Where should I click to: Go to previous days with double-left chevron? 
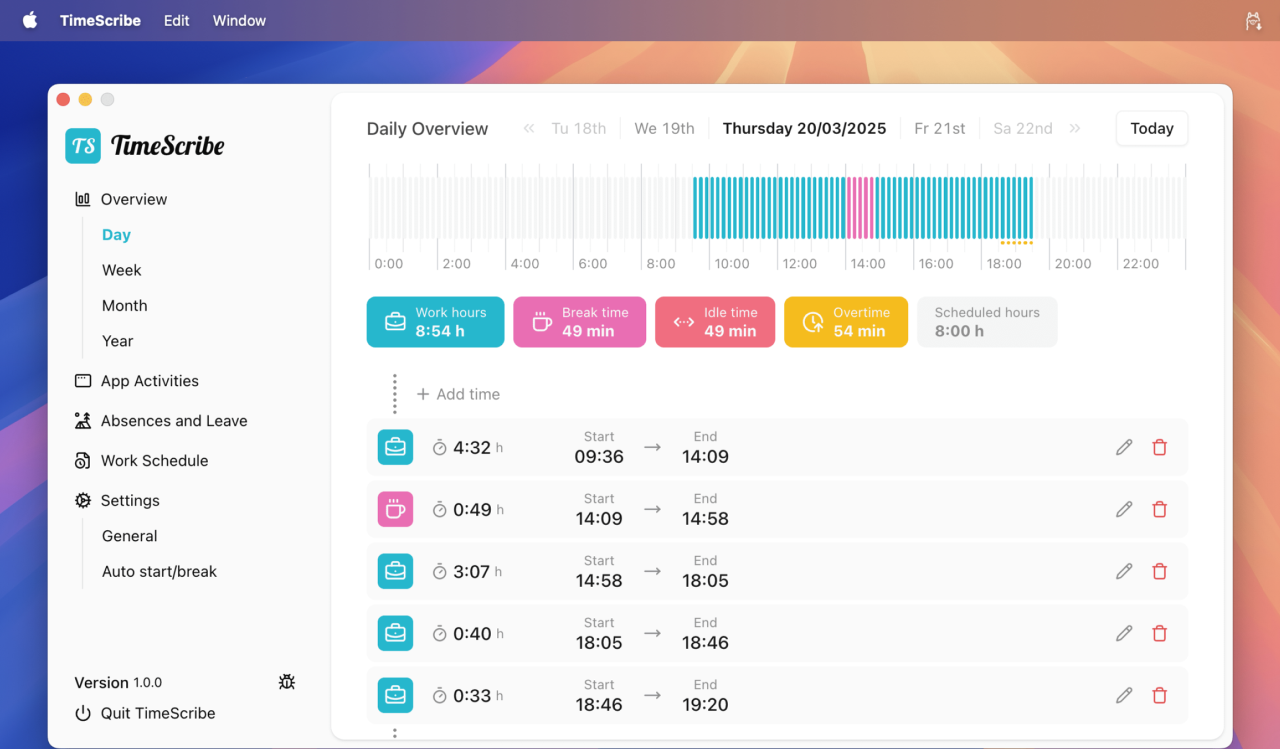(529, 128)
